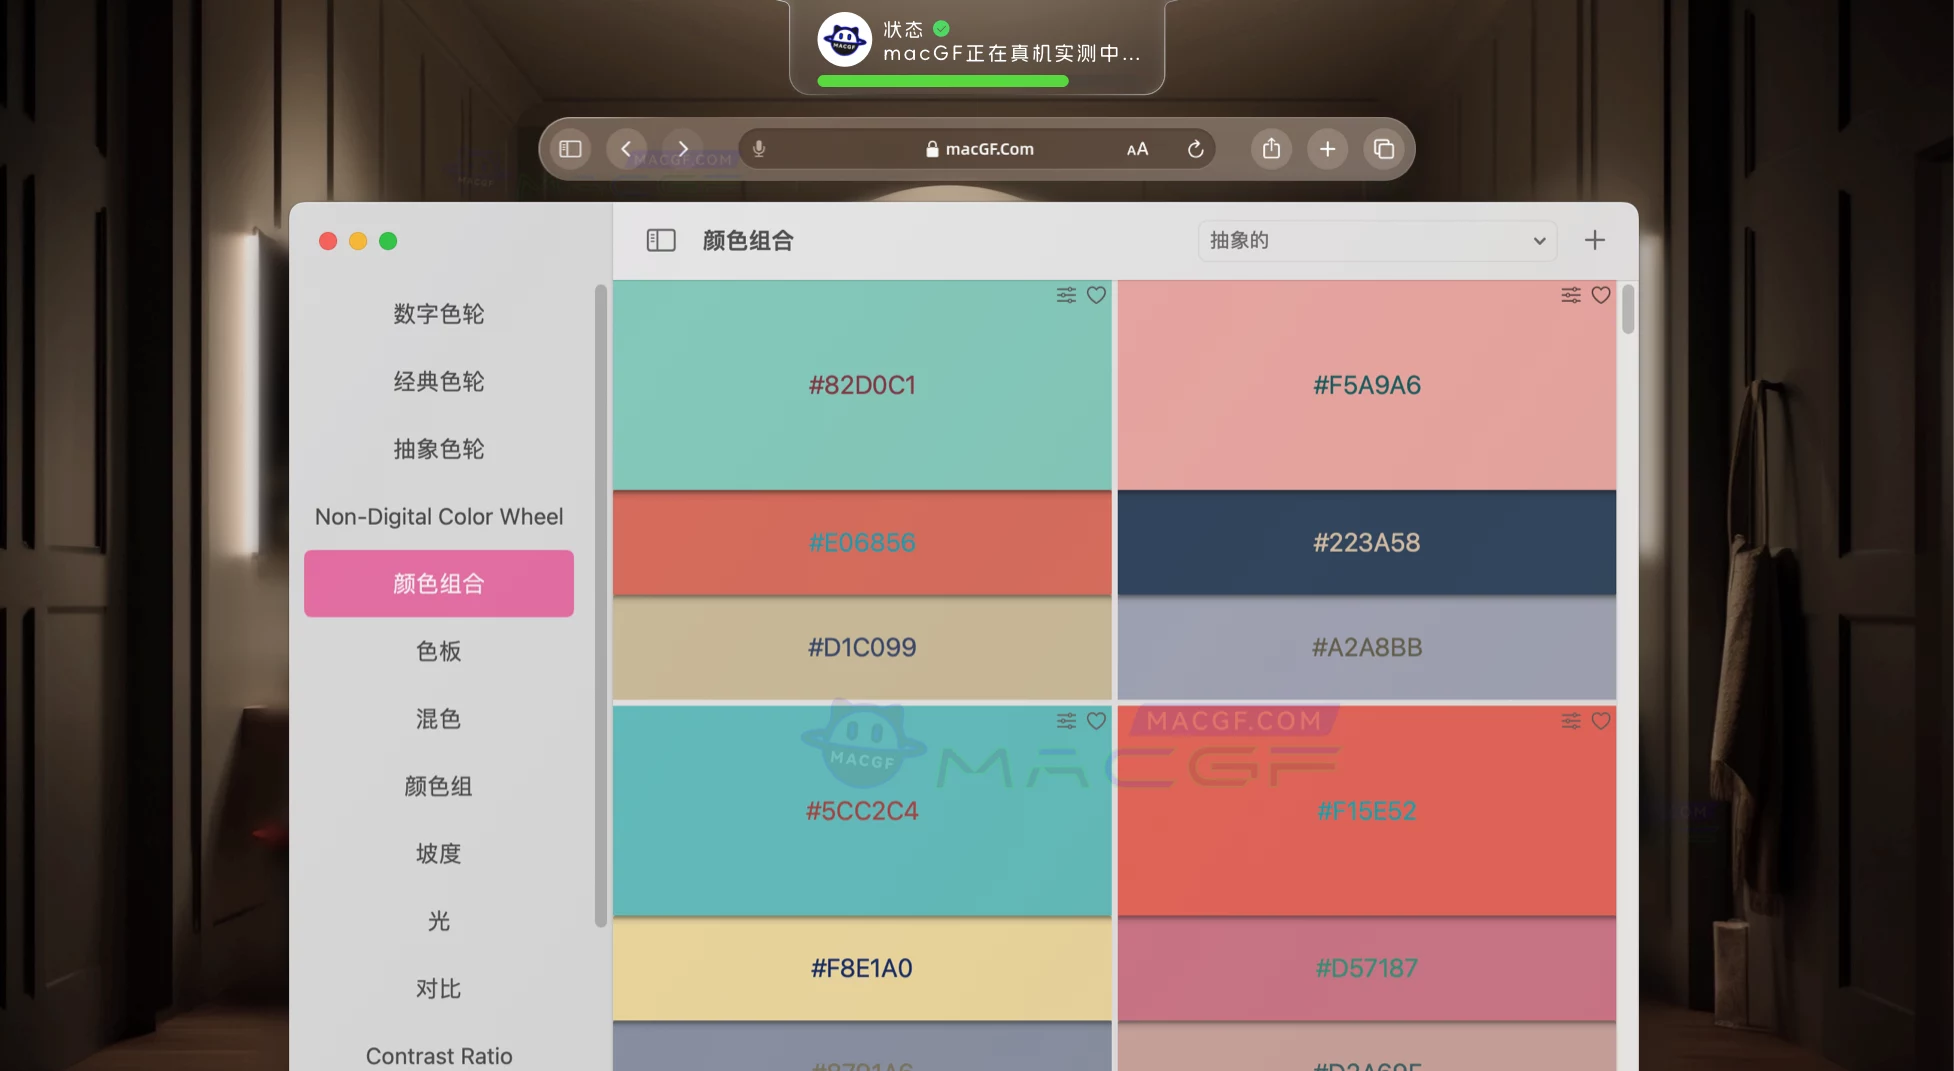Viewport: 1954px width, 1071px height.
Task: Open Non-Digital Color Wheel section
Action: pyautogui.click(x=438, y=516)
